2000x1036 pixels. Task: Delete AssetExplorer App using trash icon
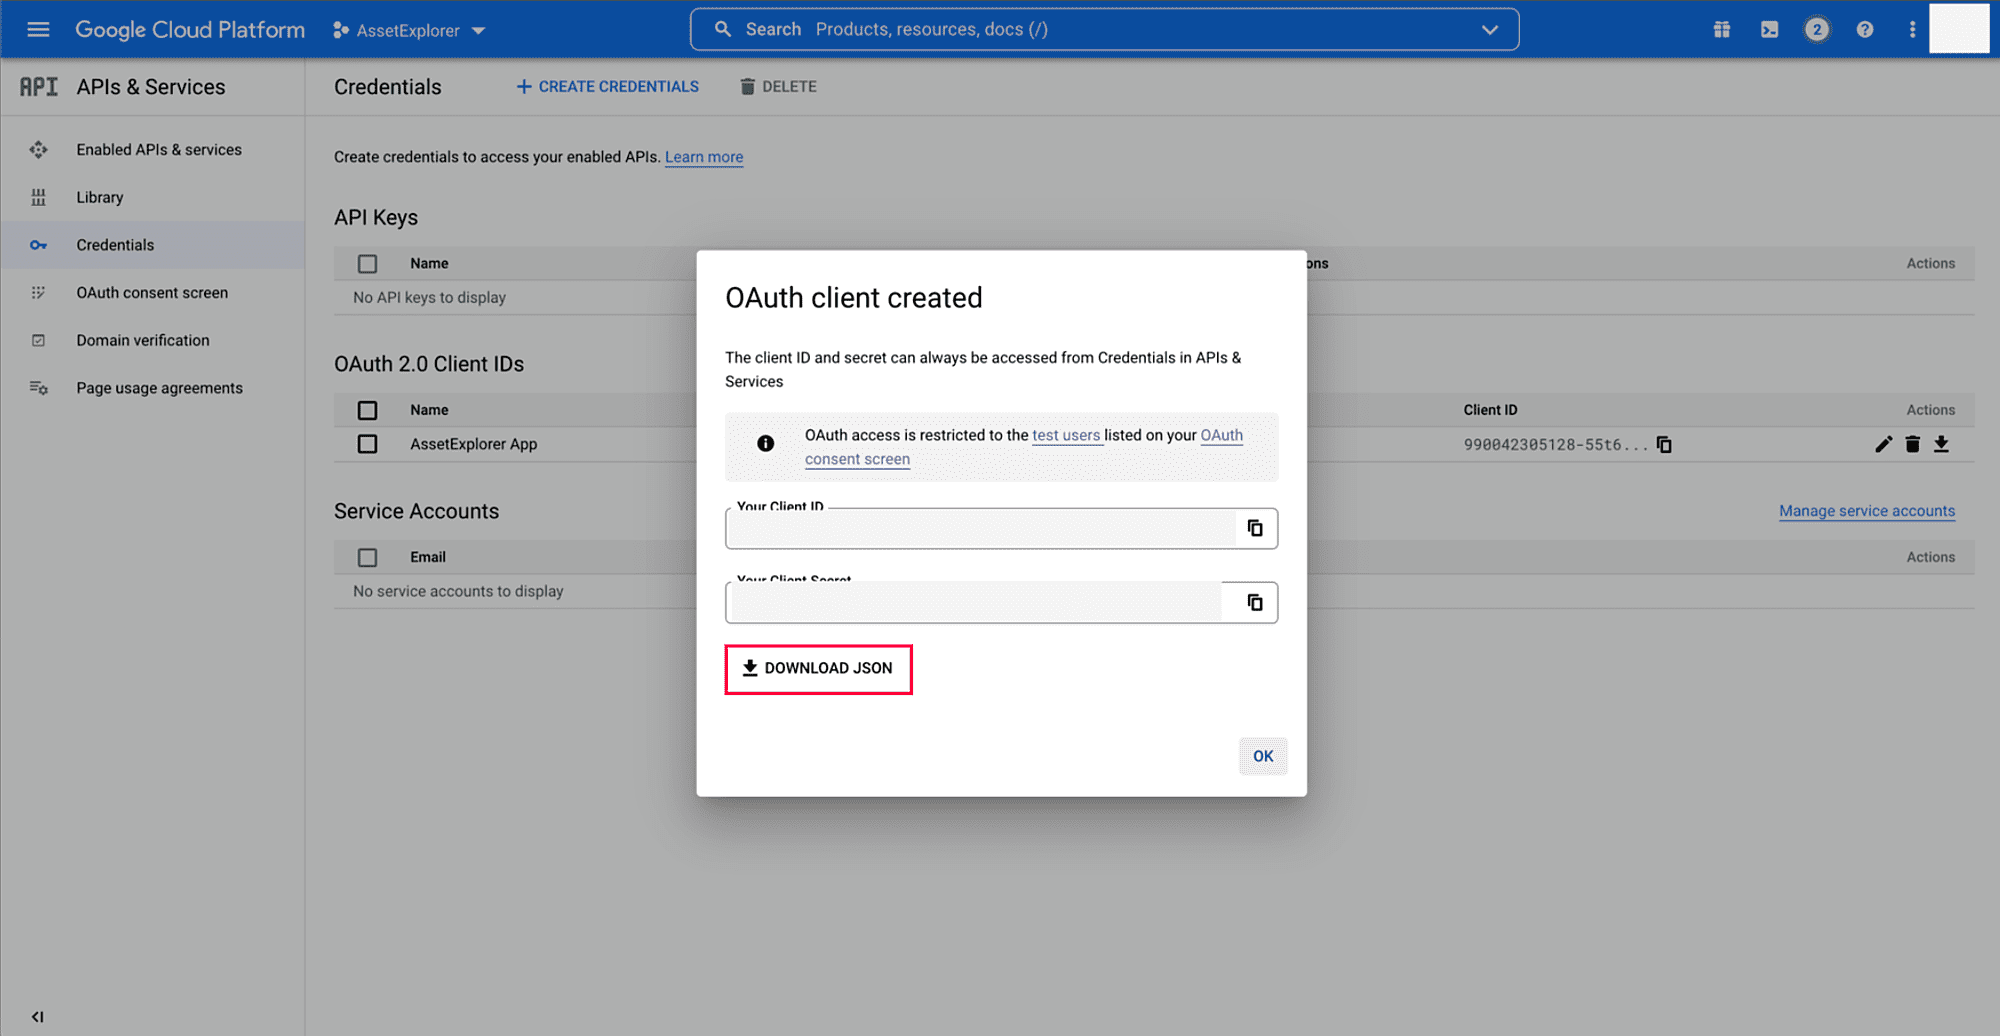coord(1912,445)
